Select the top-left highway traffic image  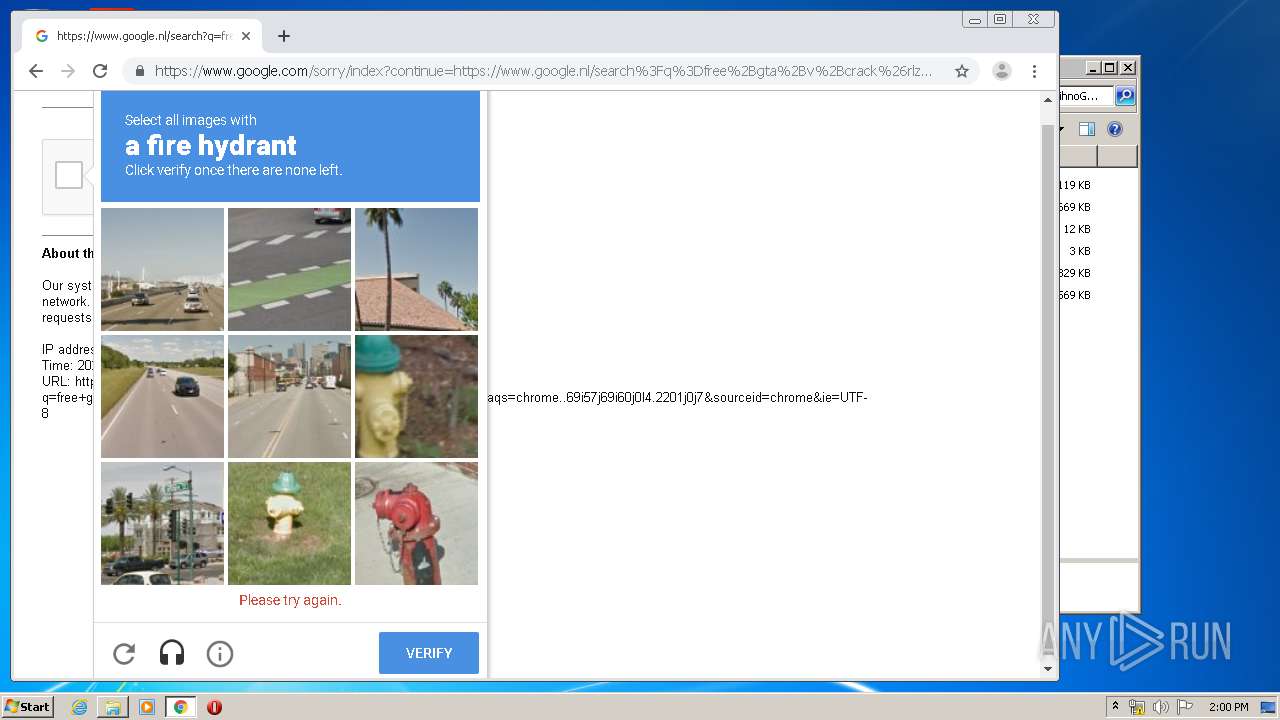point(162,269)
